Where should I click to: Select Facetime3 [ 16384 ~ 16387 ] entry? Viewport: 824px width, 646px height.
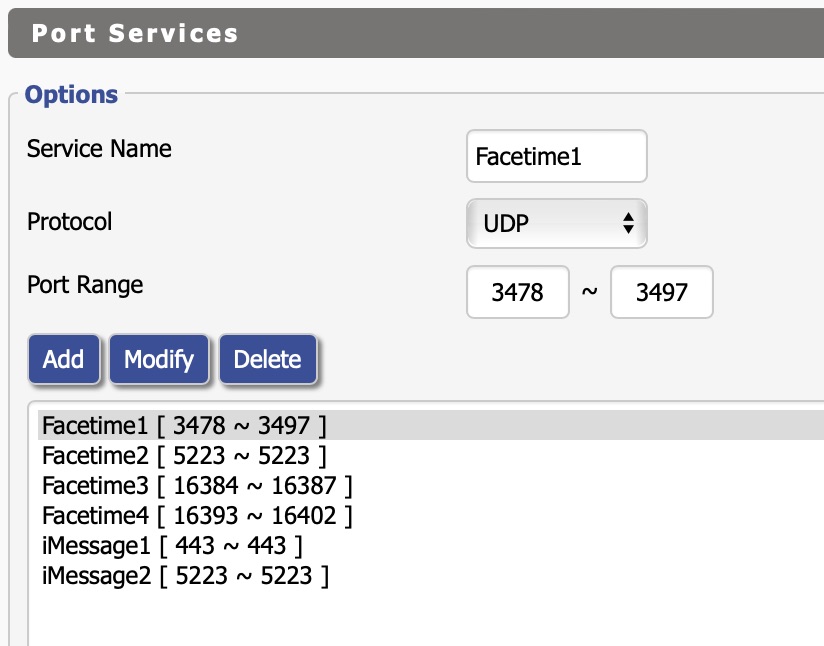coord(431,485)
